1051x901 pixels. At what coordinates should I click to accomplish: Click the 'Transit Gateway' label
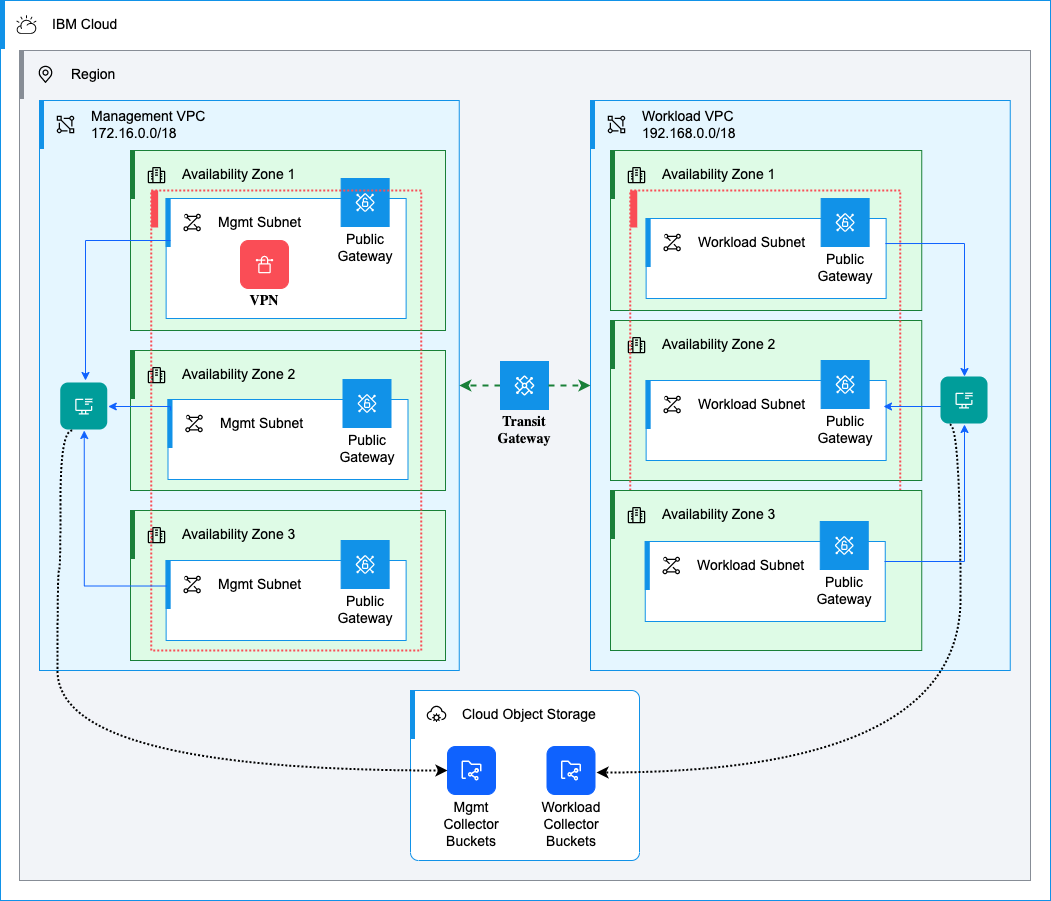524,430
